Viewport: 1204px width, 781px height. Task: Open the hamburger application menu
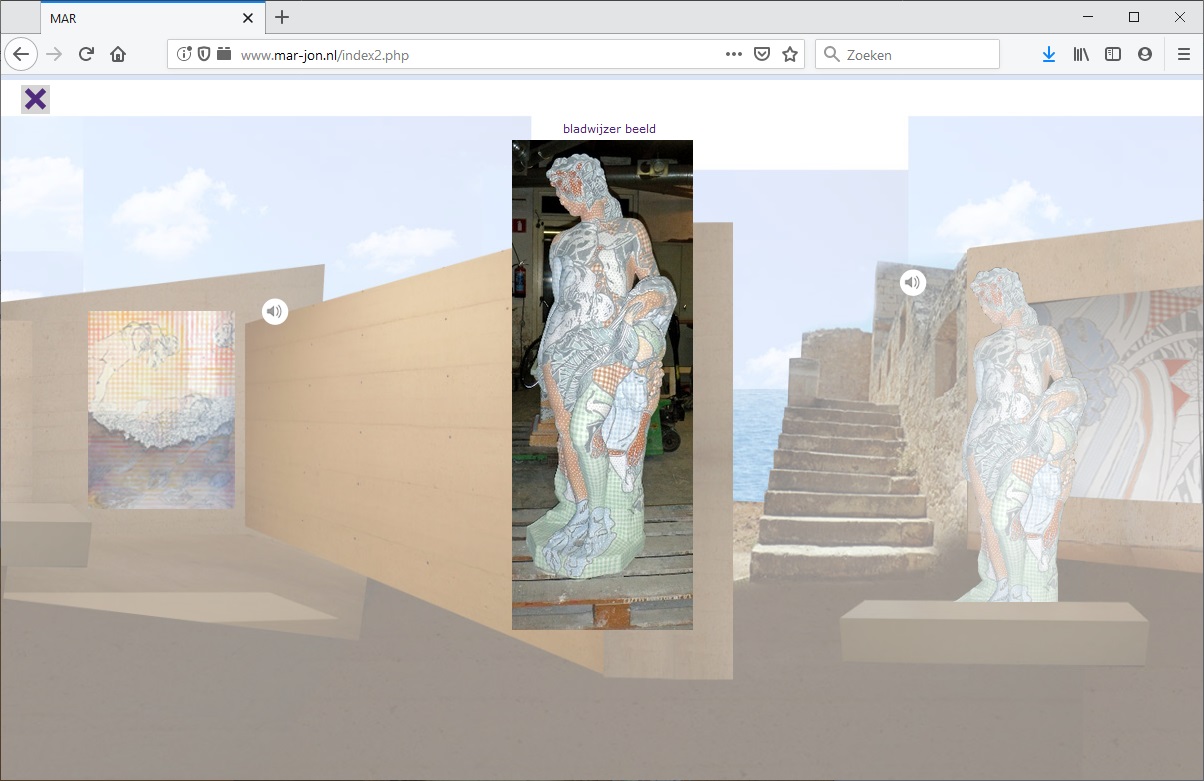tap(1183, 55)
